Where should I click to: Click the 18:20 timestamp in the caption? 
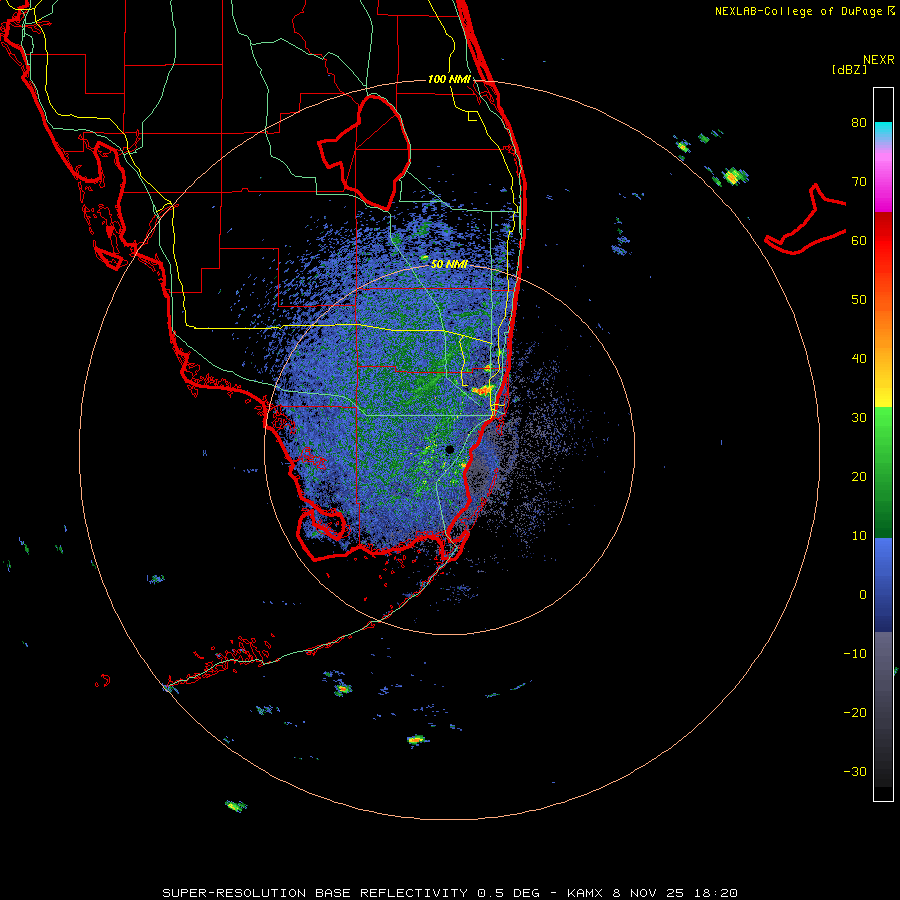pos(715,893)
